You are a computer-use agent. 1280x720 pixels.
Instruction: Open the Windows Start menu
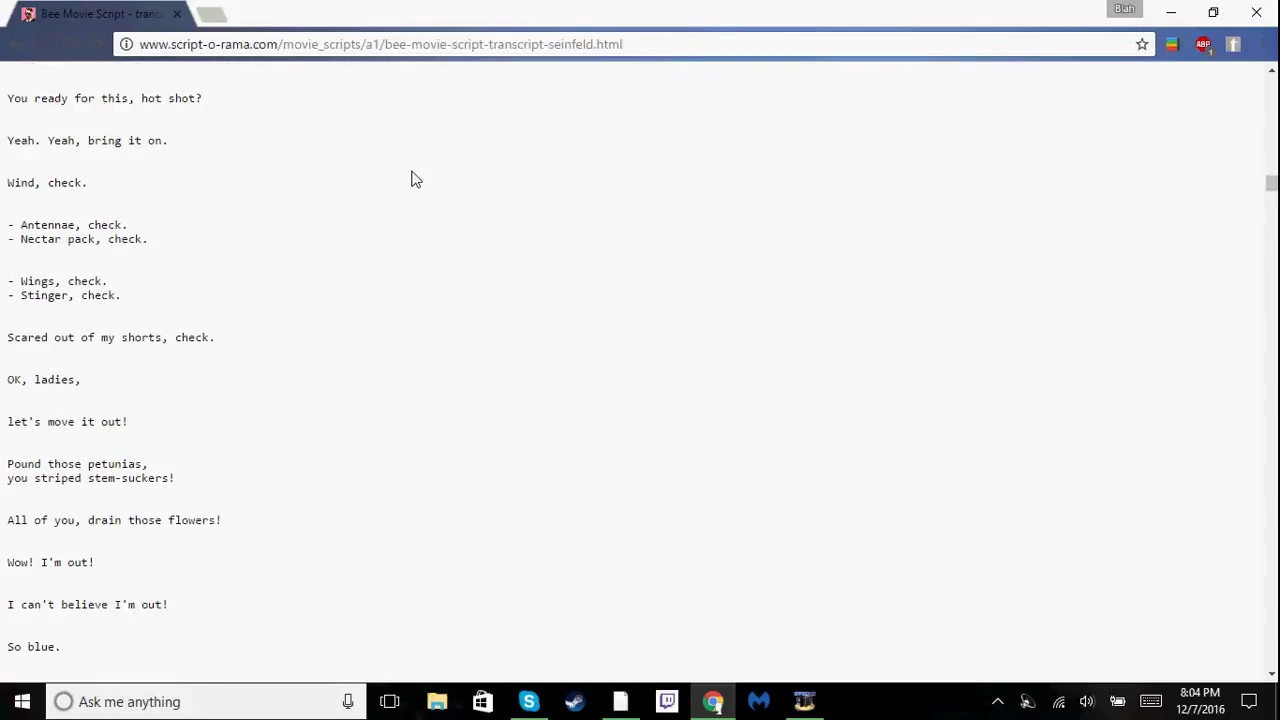point(22,701)
